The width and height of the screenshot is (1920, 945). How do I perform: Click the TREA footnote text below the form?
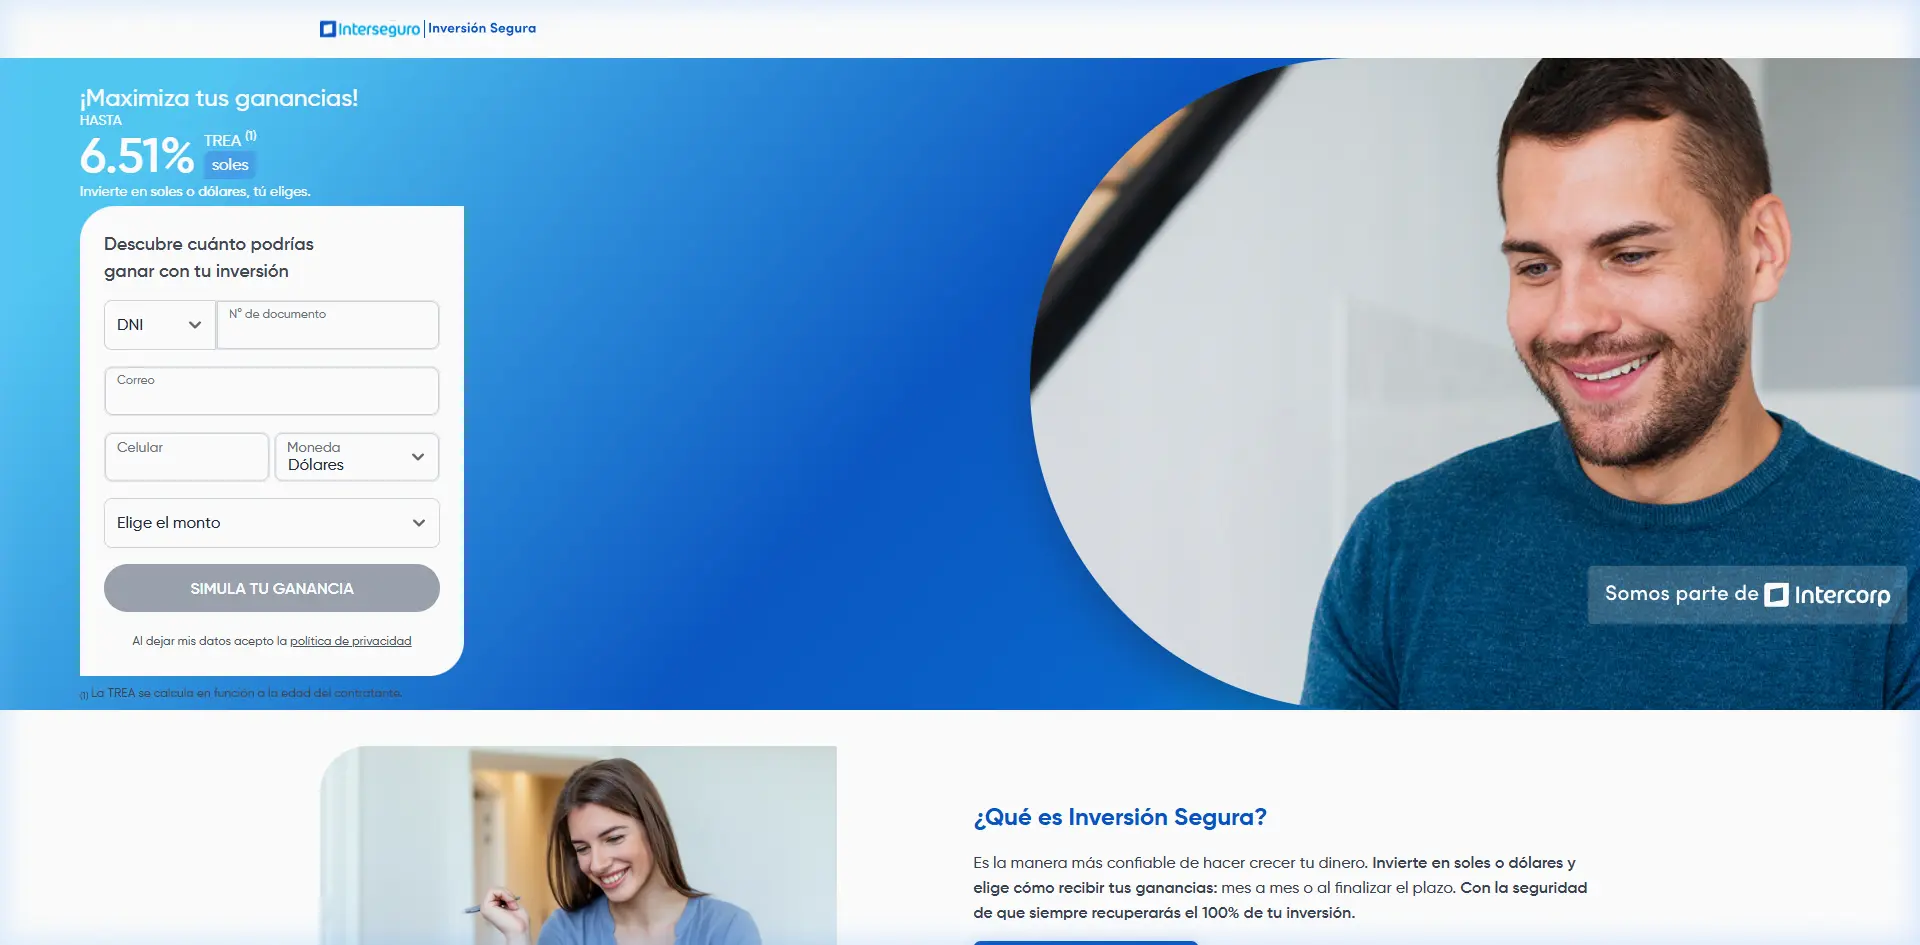[241, 693]
